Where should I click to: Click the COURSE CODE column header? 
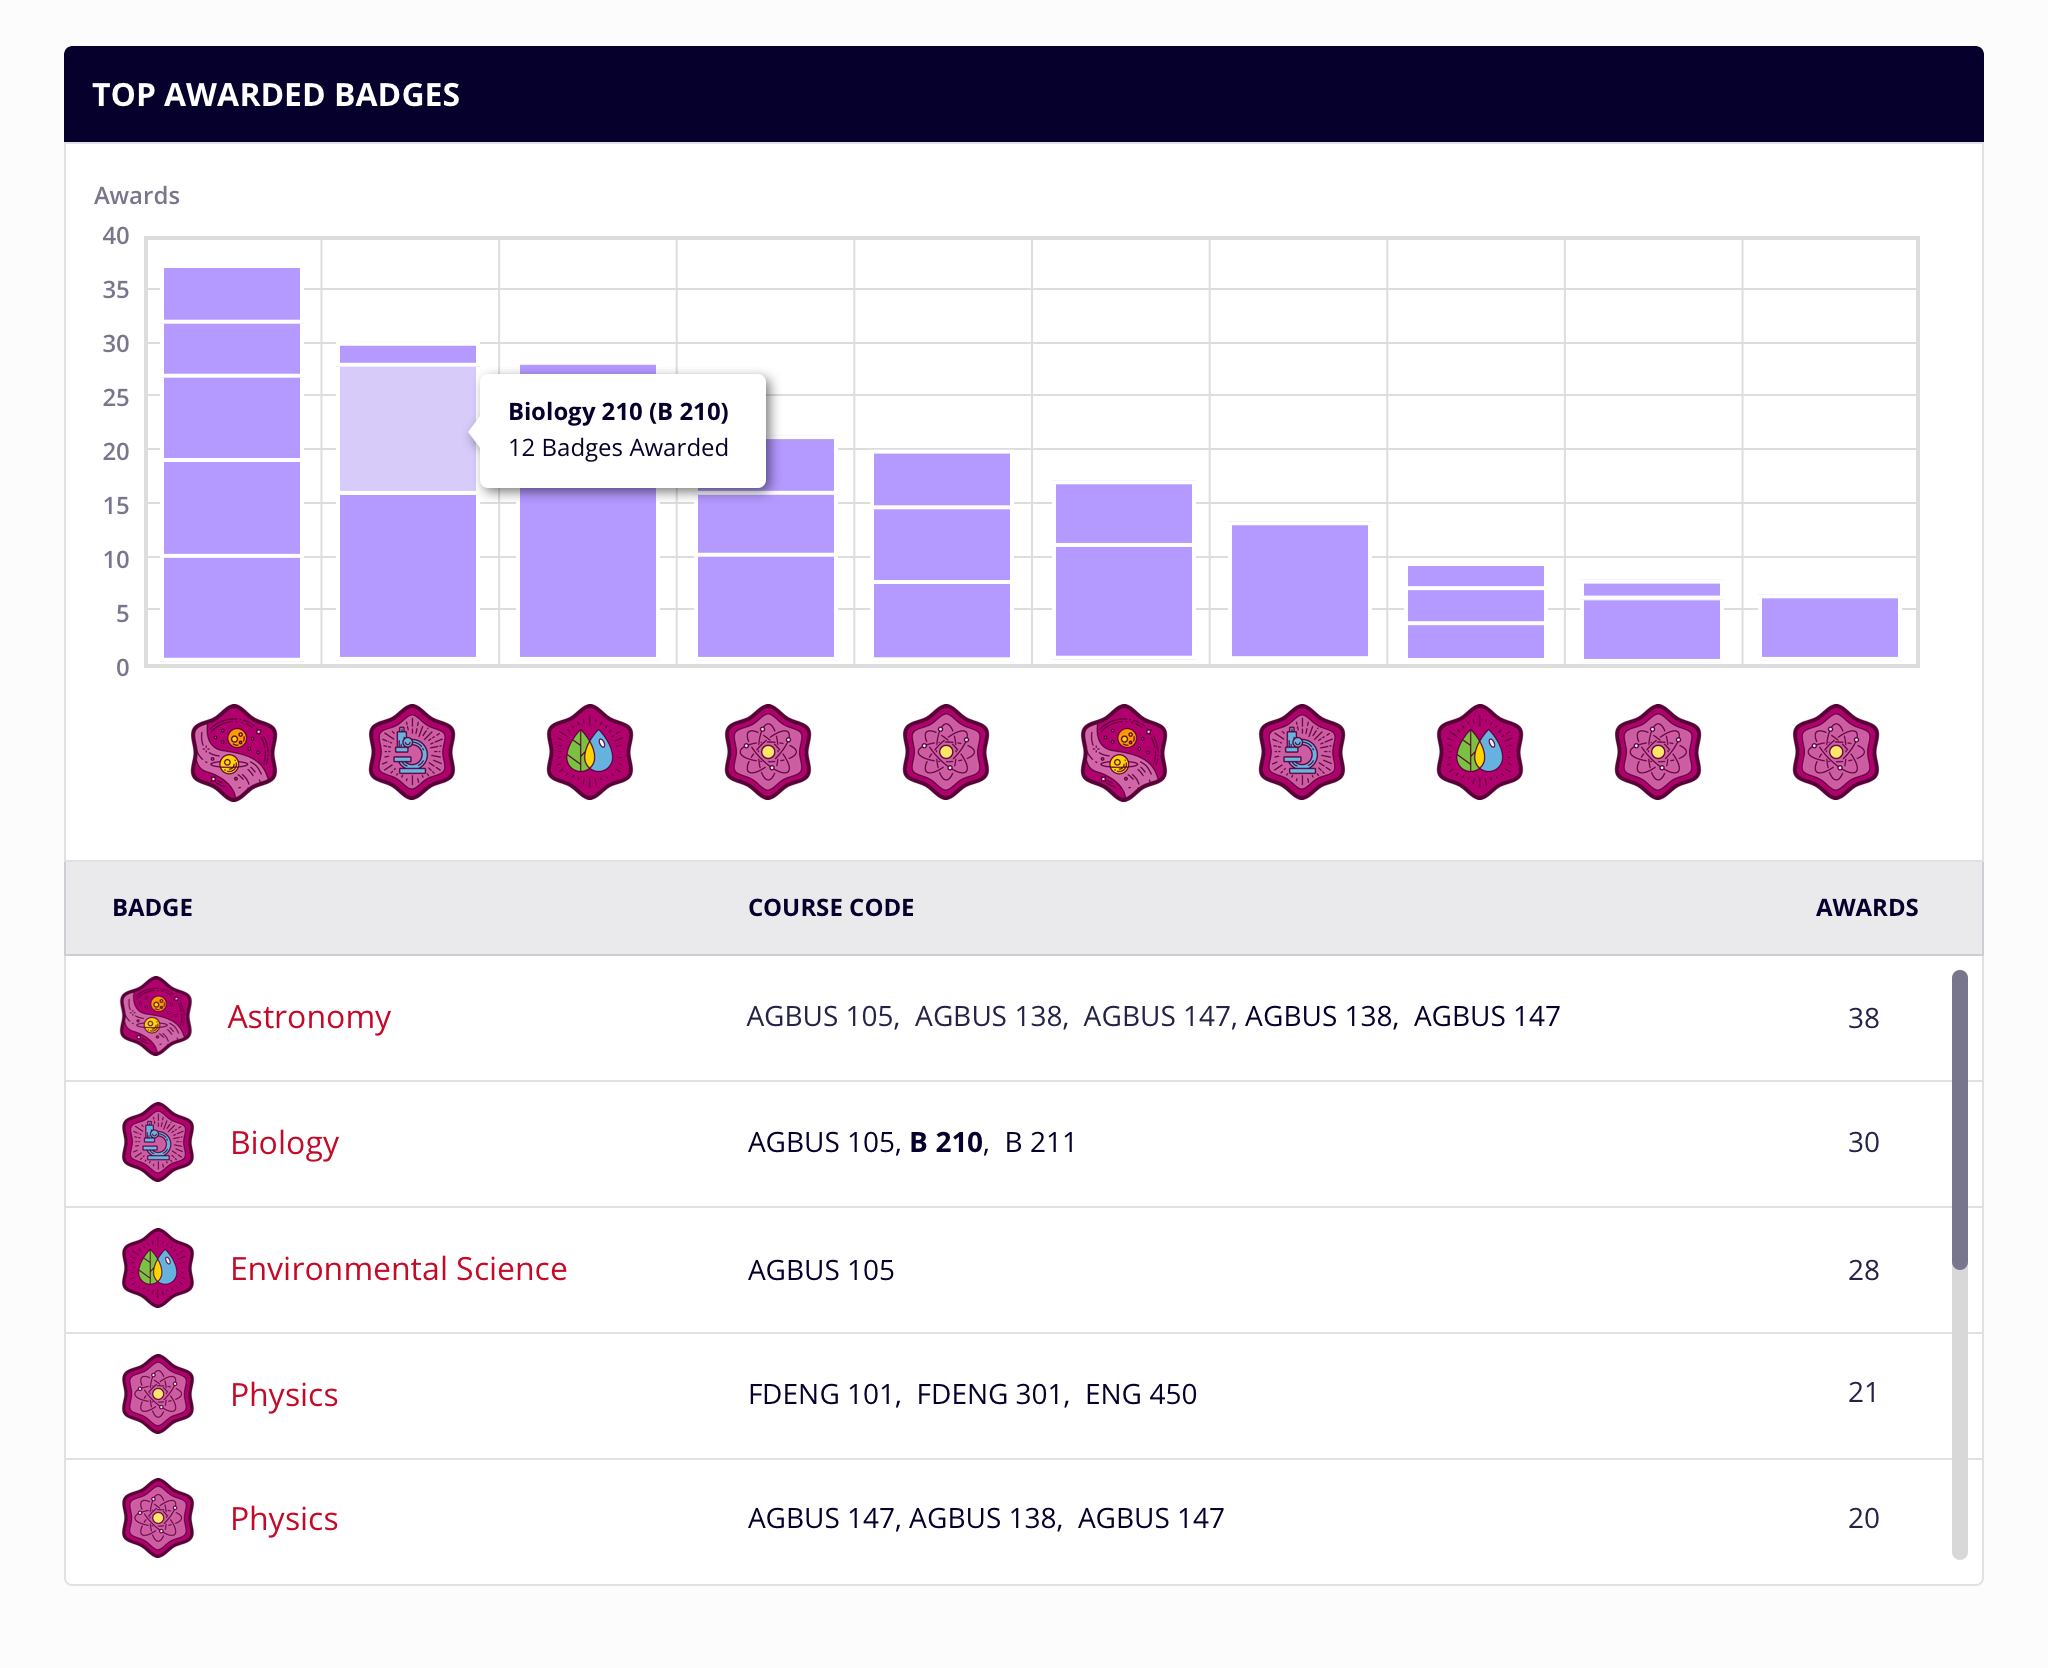click(x=830, y=907)
